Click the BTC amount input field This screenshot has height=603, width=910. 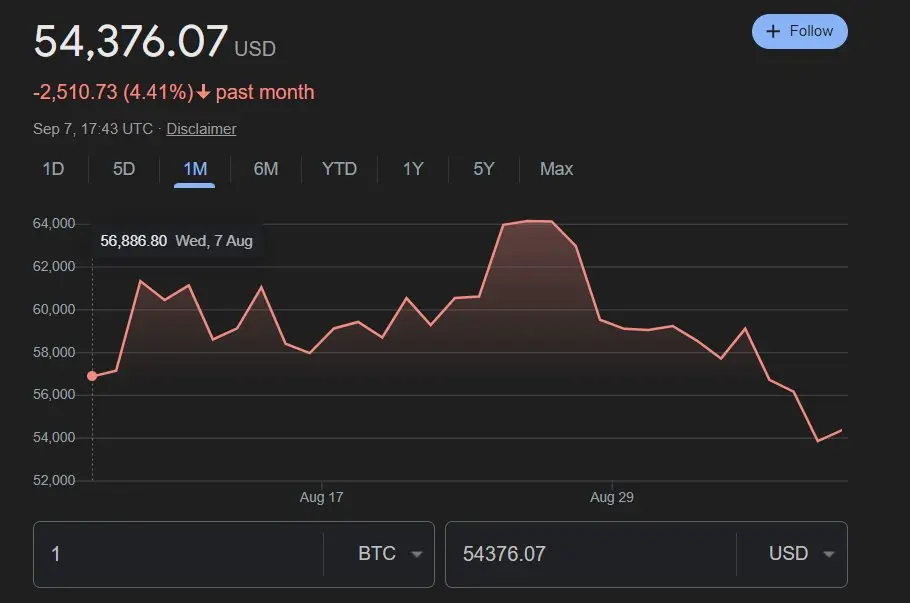[x=178, y=554]
